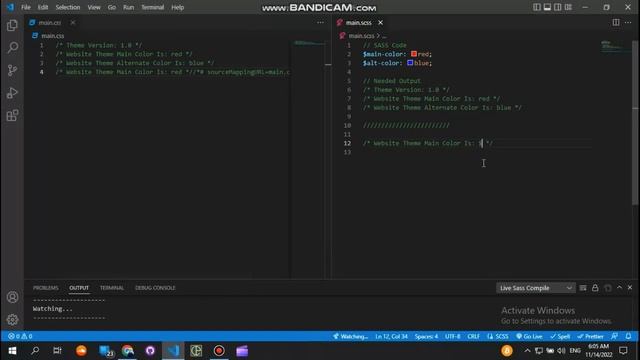Image resolution: width=640 pixels, height=360 pixels.
Task: Click the Prettier status item
Action: [590, 336]
